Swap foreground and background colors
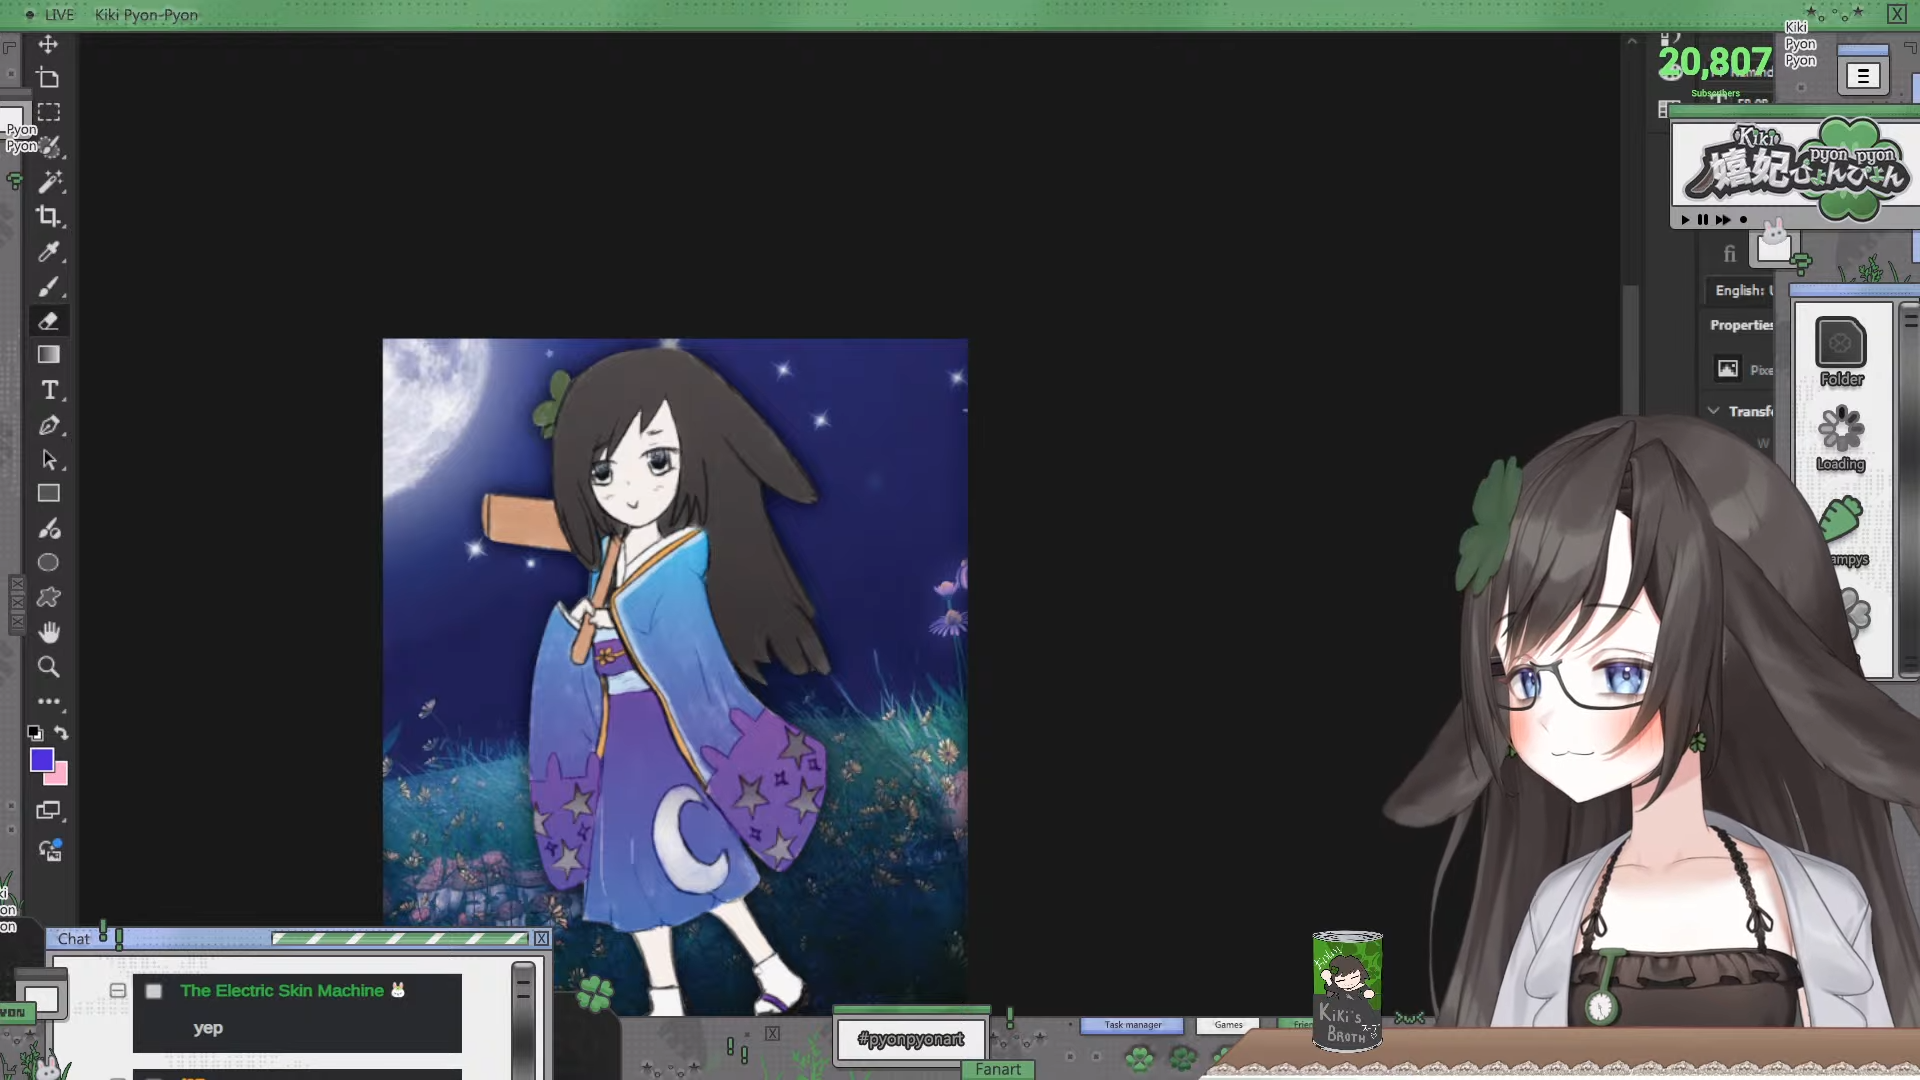 click(61, 733)
